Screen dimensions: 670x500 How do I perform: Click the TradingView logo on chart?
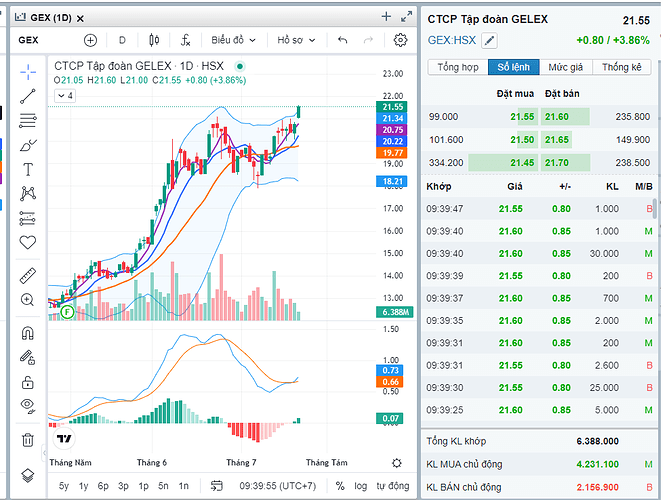pos(64,438)
